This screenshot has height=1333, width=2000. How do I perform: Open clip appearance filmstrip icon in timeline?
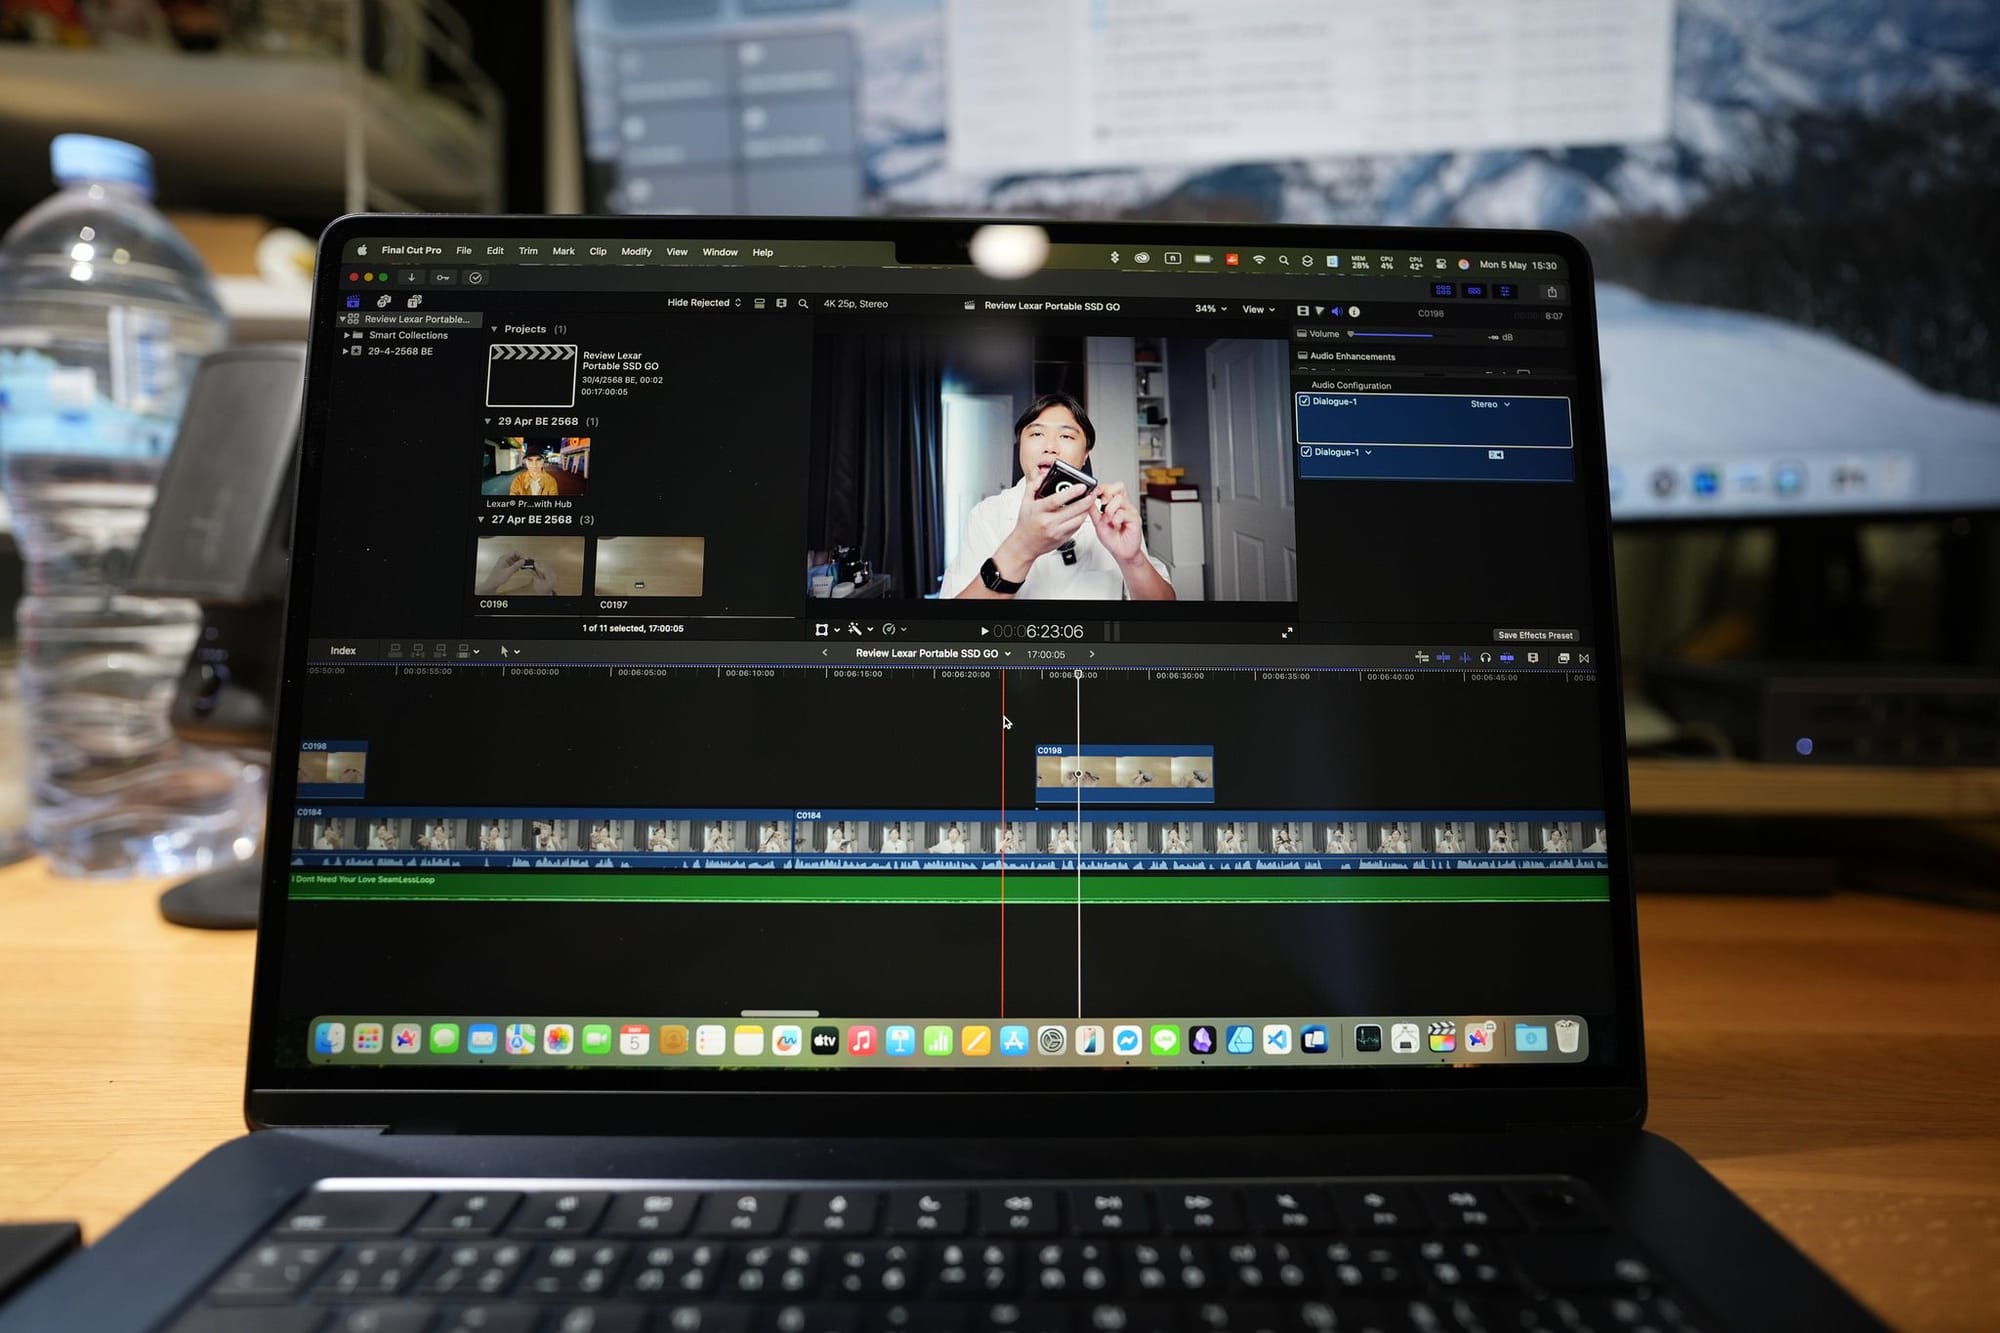(1533, 657)
